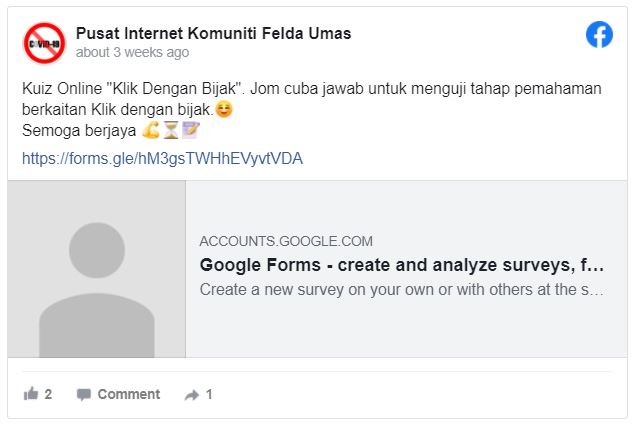Click the Facebook logo icon
The image size is (636, 425).
coord(599,35)
